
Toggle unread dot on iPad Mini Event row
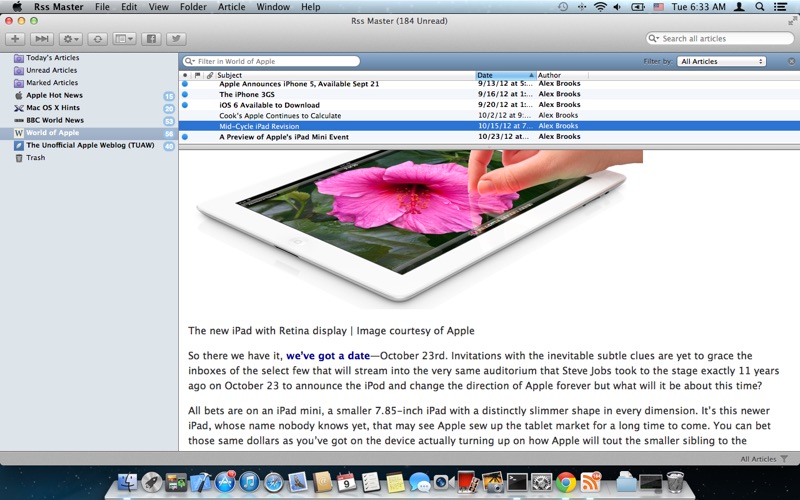coord(185,137)
